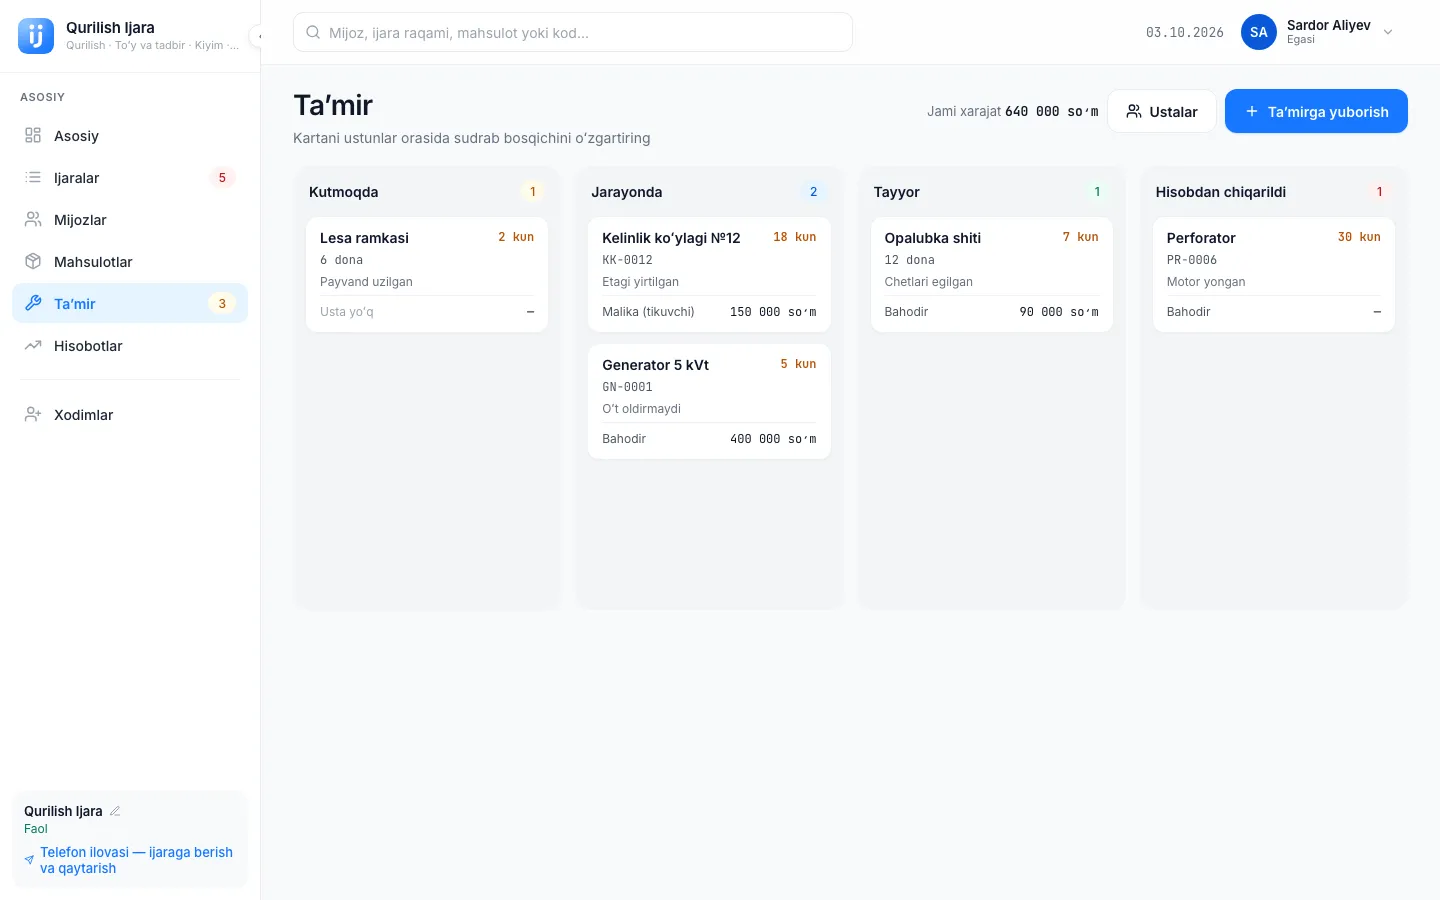Click the Xodimlar add-user icon
The height and width of the screenshot is (900, 1440).
[x=33, y=415]
